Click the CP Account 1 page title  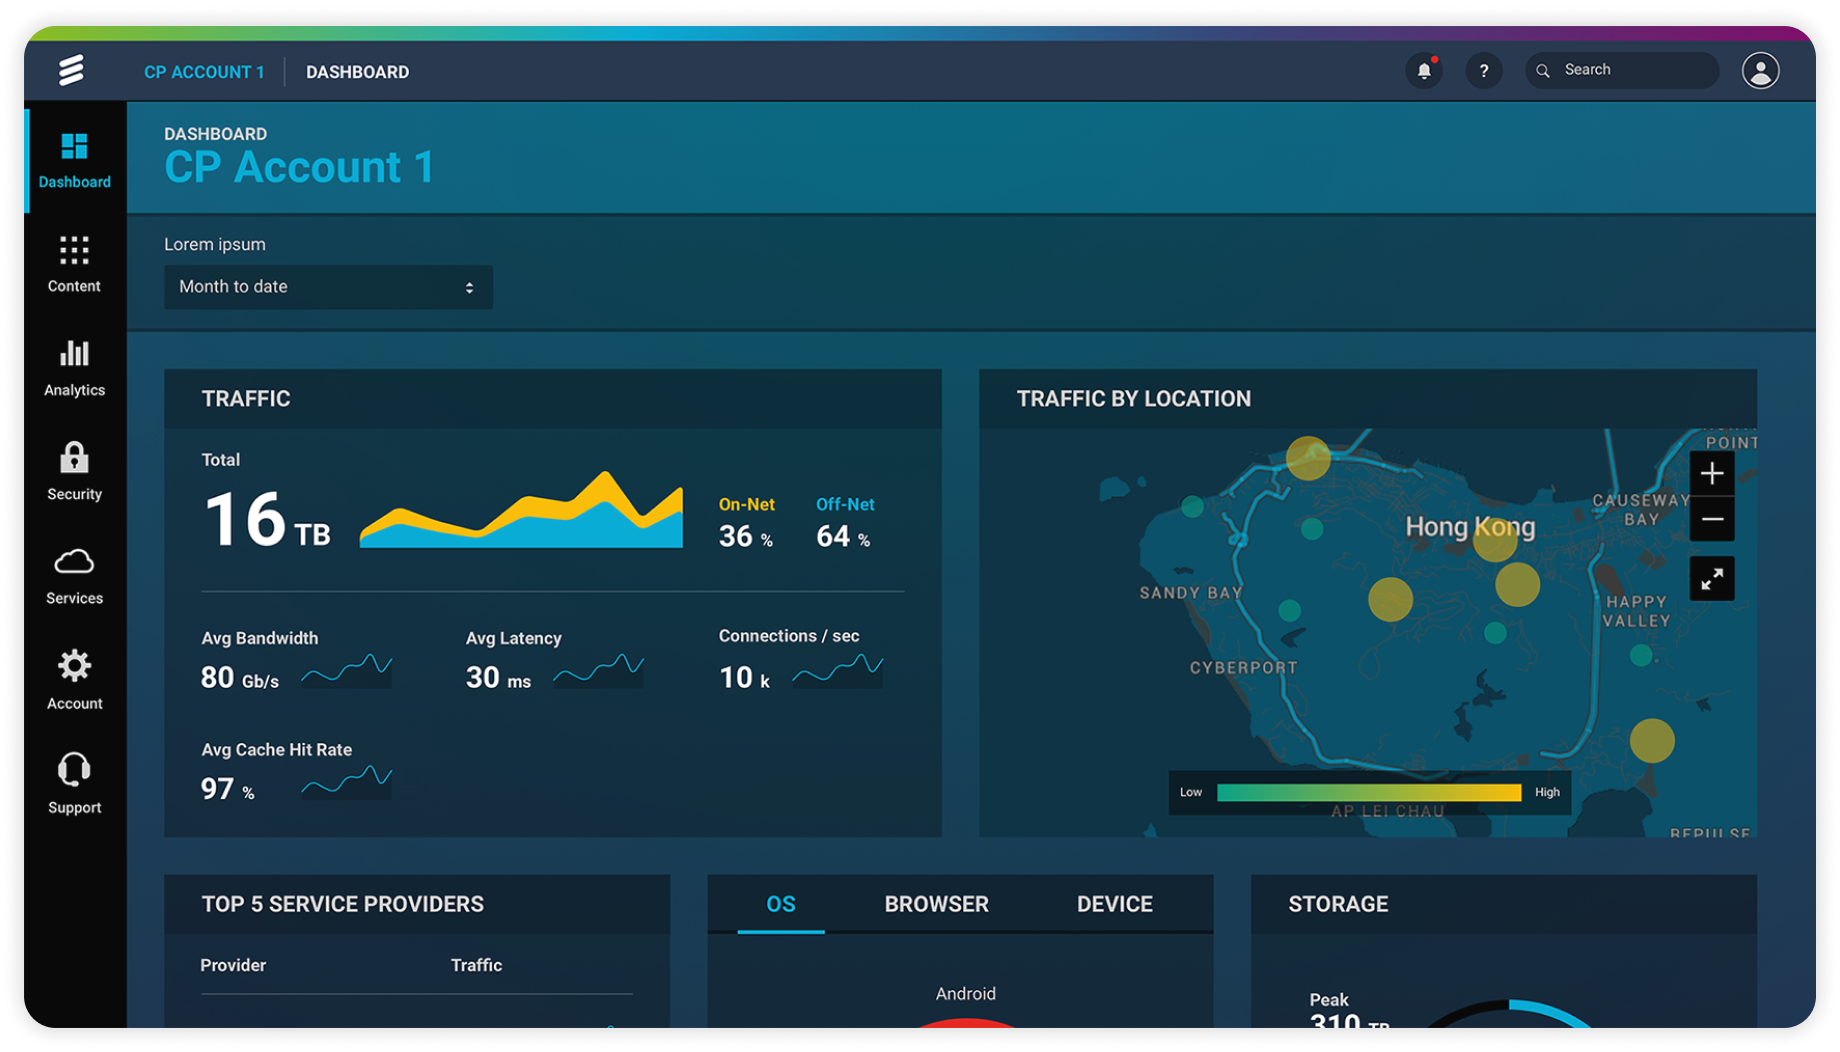(299, 167)
